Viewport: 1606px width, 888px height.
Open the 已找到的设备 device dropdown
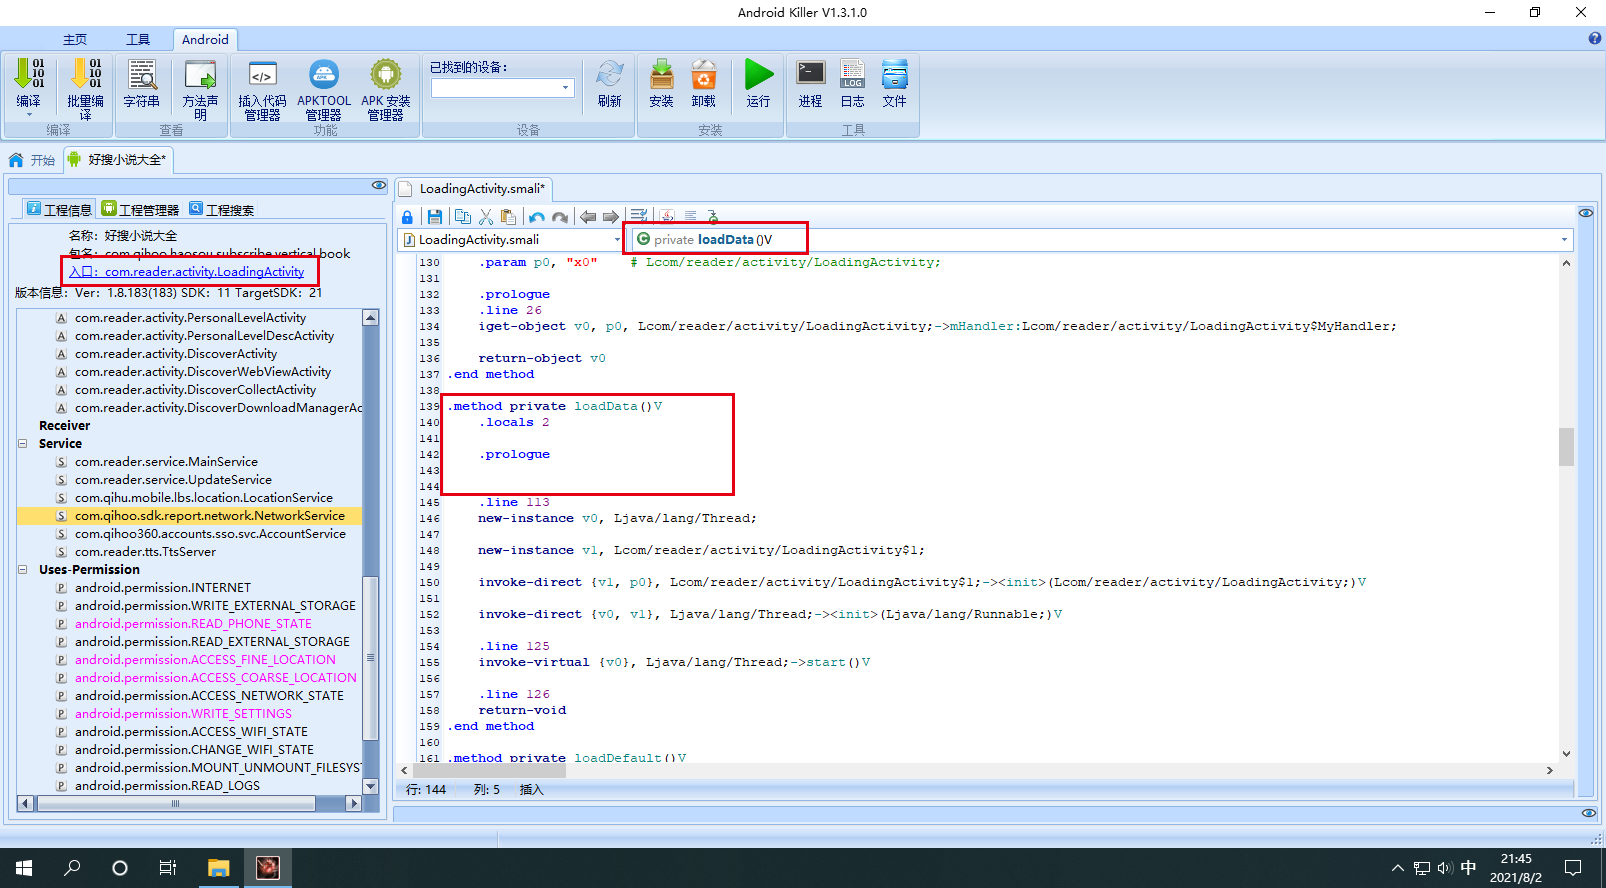[565, 88]
